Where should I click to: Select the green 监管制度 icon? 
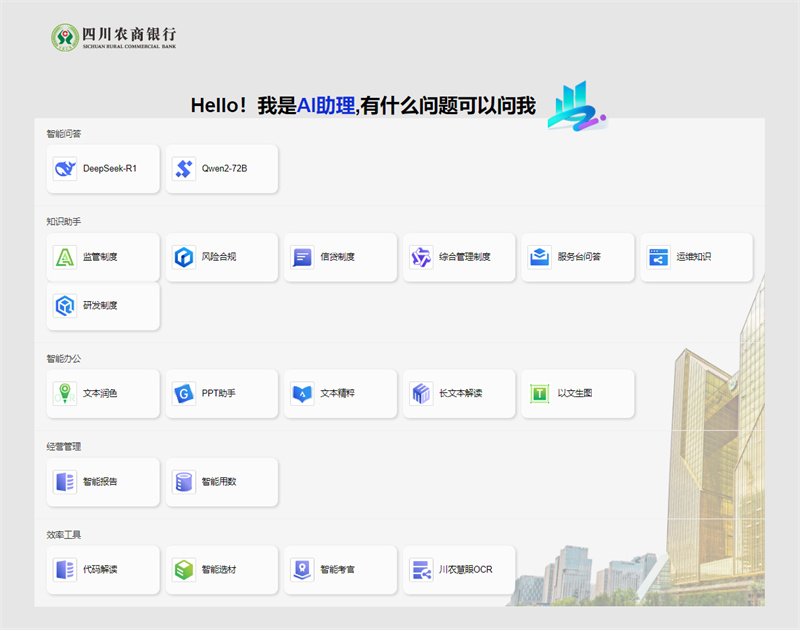click(65, 257)
